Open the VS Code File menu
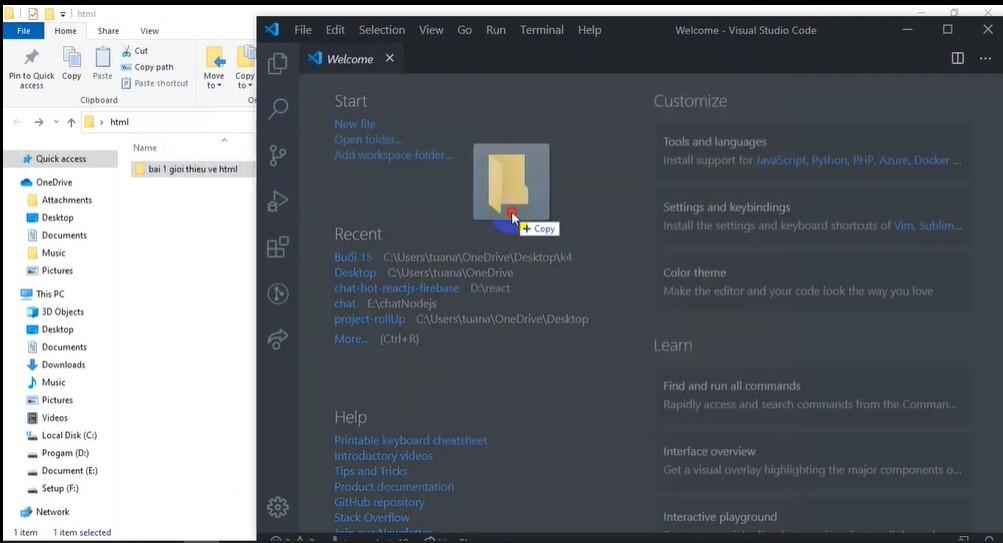This screenshot has width=1003, height=543. coord(303,30)
